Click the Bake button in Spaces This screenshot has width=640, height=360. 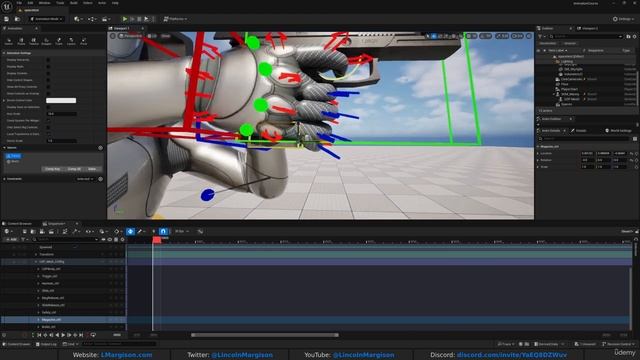tap(92, 169)
